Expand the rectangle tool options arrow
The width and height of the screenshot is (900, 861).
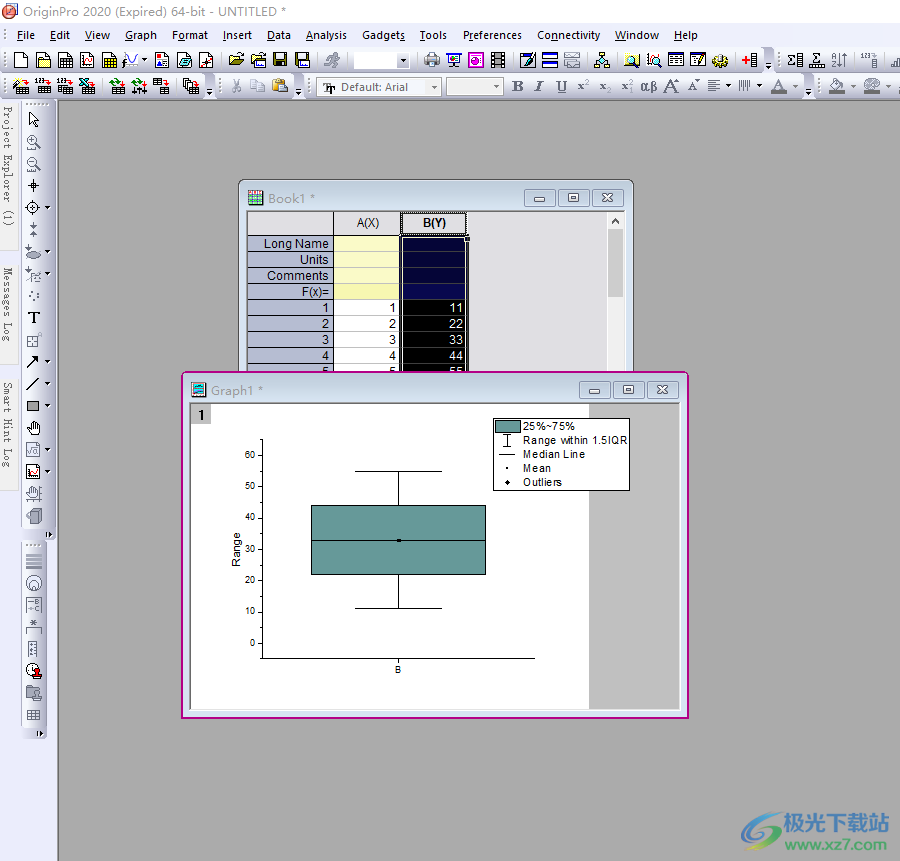click(x=47, y=406)
